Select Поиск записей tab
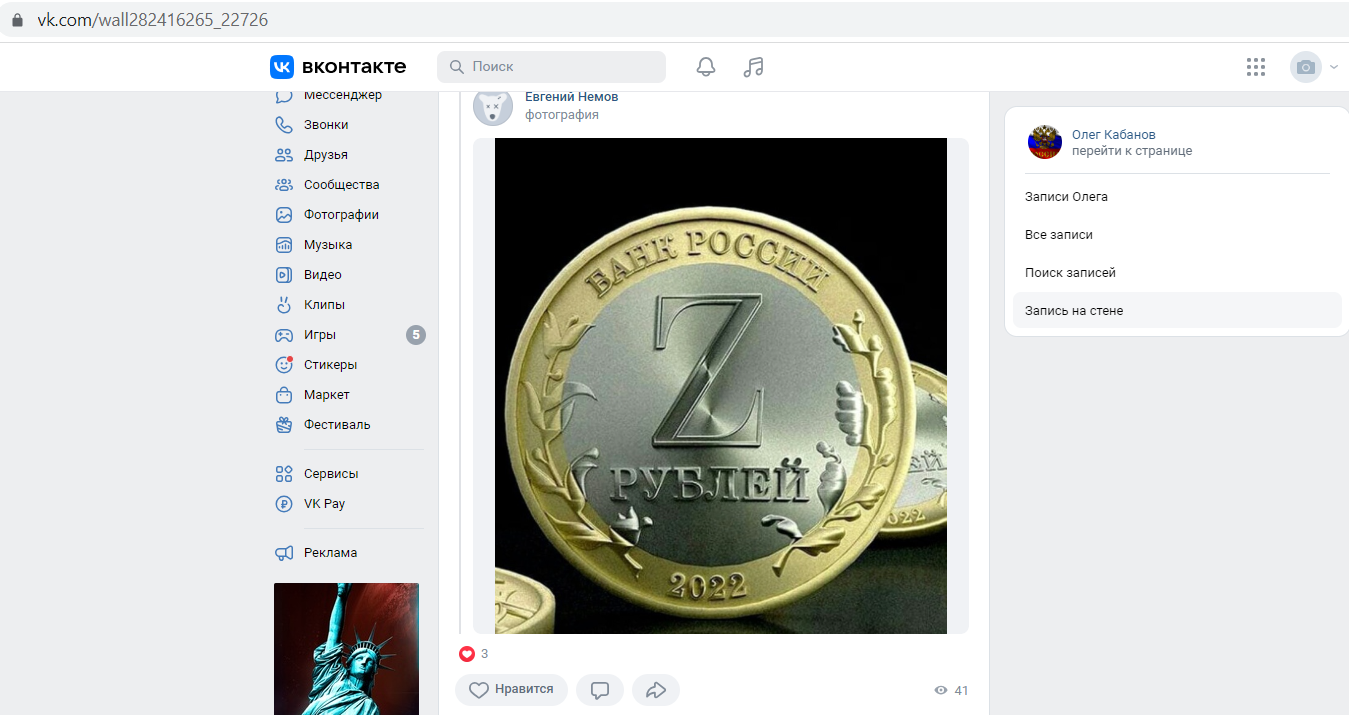The width and height of the screenshot is (1349, 715). pyautogui.click(x=1177, y=273)
